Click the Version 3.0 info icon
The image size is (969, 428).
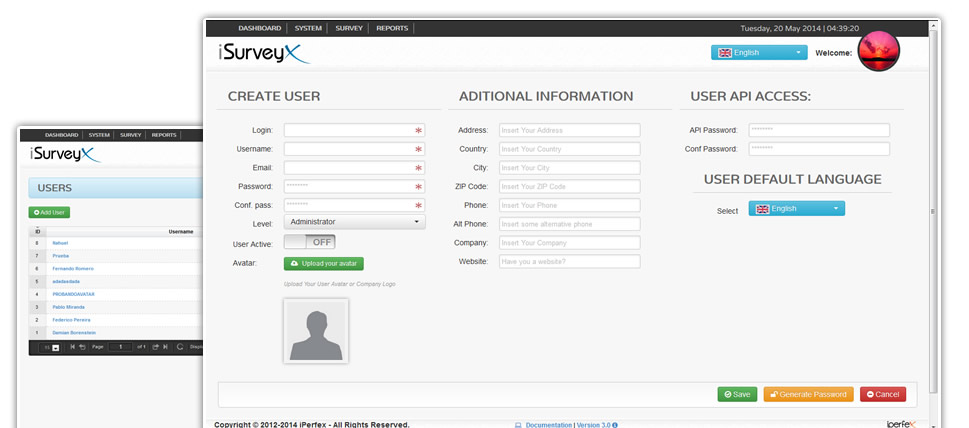(615, 425)
